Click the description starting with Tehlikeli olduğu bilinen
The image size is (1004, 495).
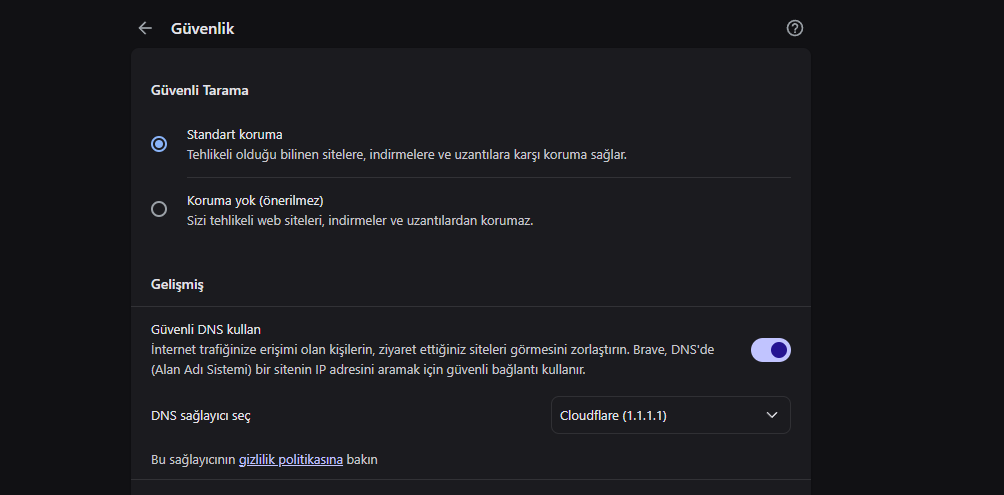[x=407, y=155]
